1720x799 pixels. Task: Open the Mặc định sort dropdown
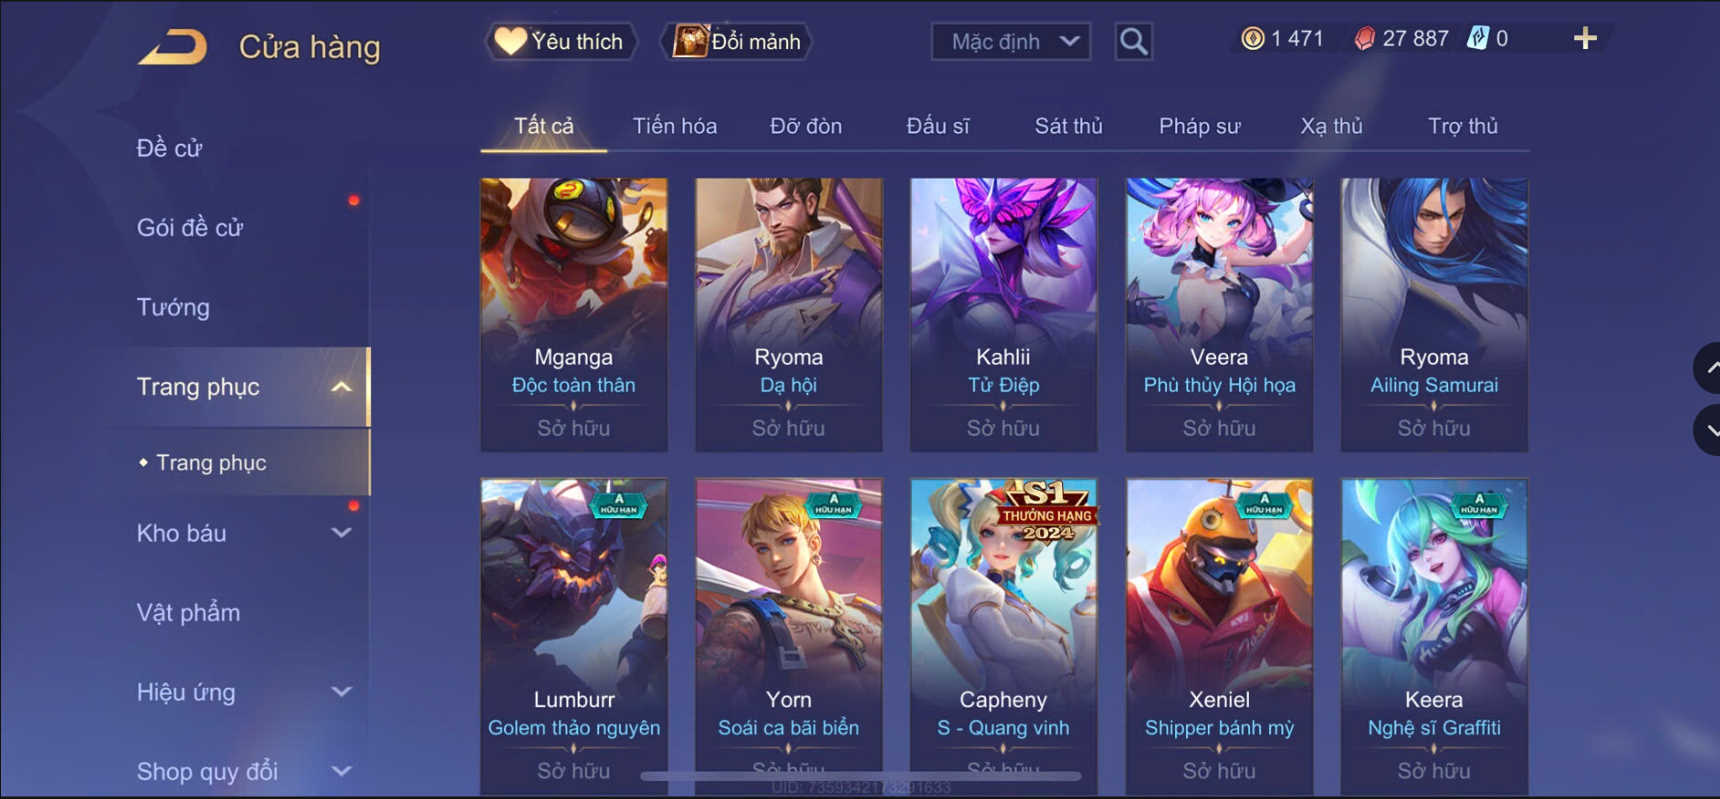pos(1011,42)
